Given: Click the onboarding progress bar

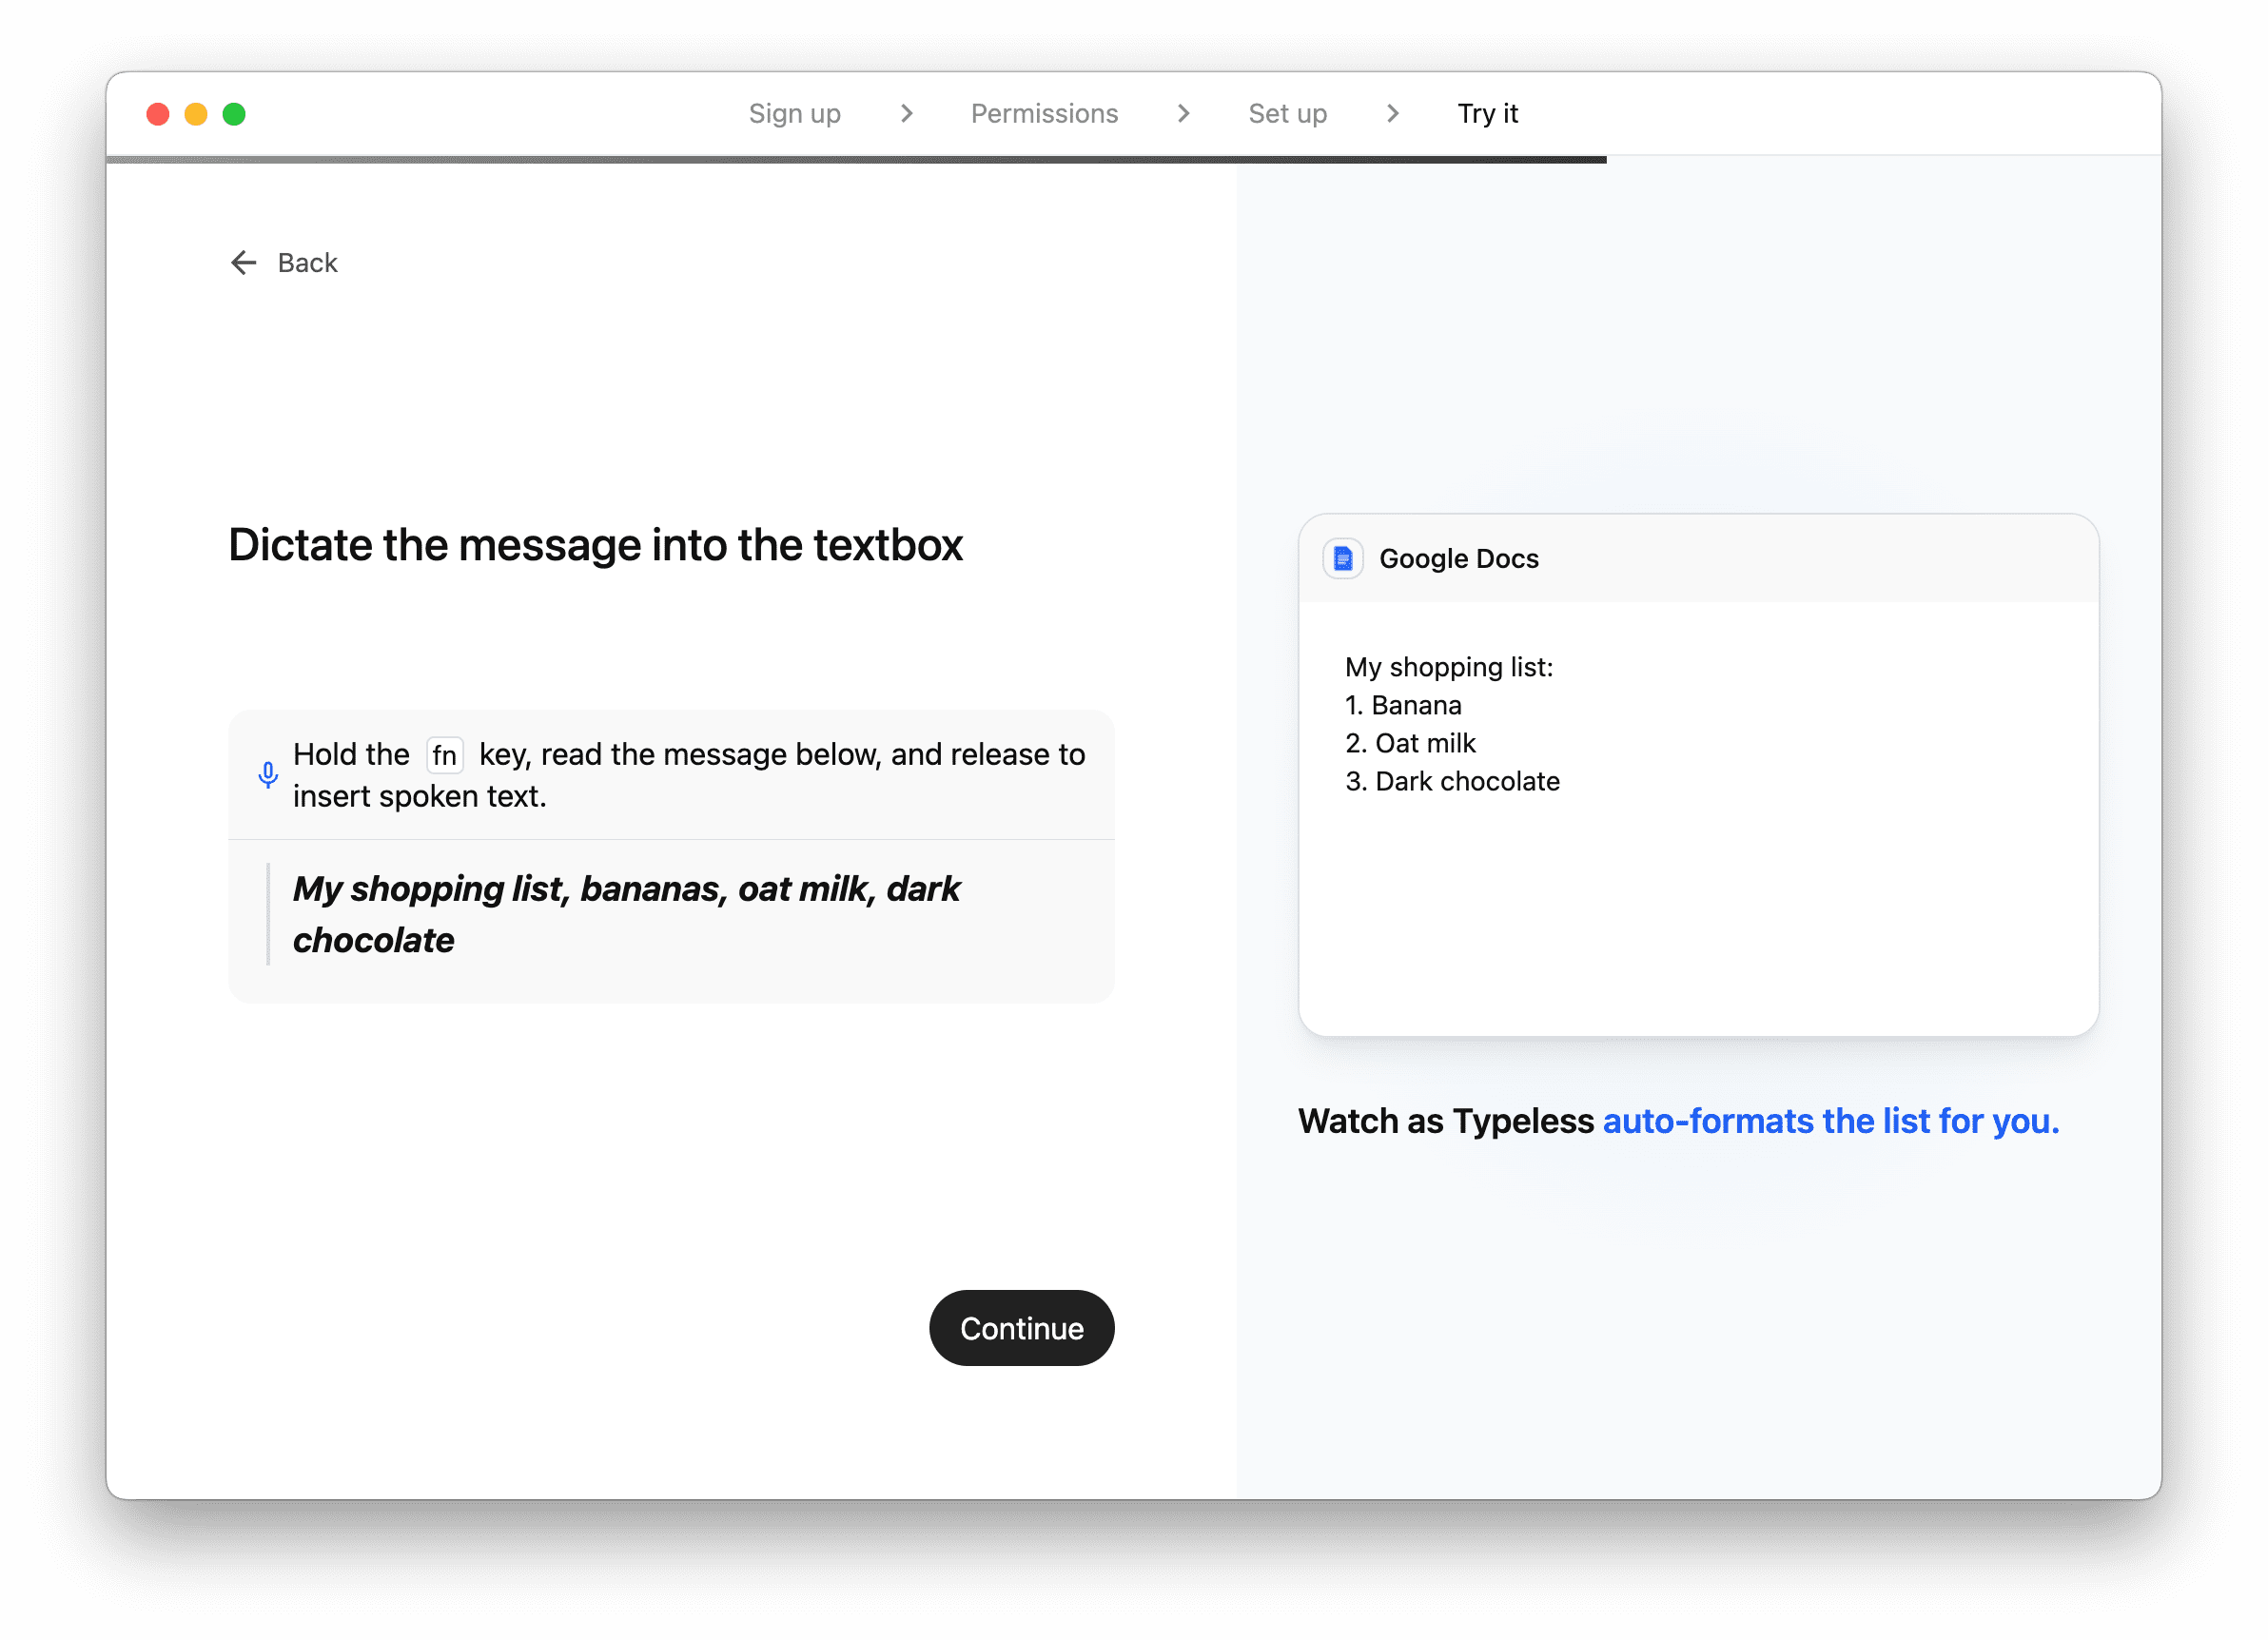Looking at the screenshot, I should 856,159.
